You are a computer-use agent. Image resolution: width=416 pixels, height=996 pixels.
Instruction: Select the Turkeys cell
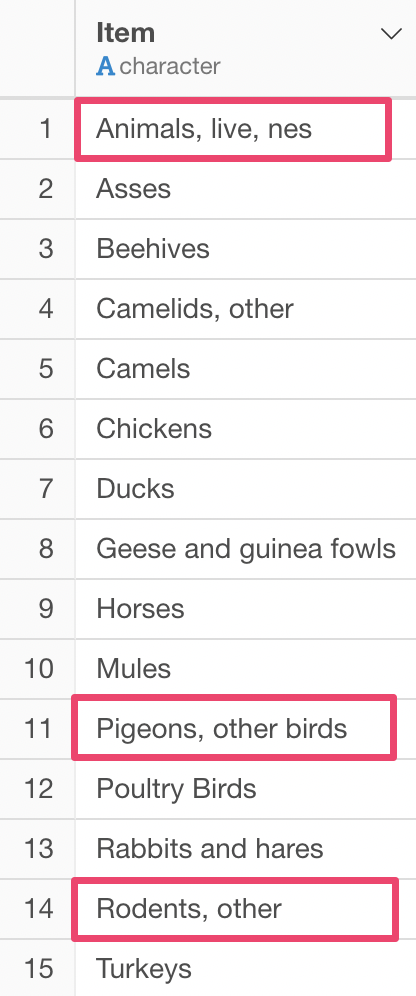pyautogui.click(x=246, y=968)
